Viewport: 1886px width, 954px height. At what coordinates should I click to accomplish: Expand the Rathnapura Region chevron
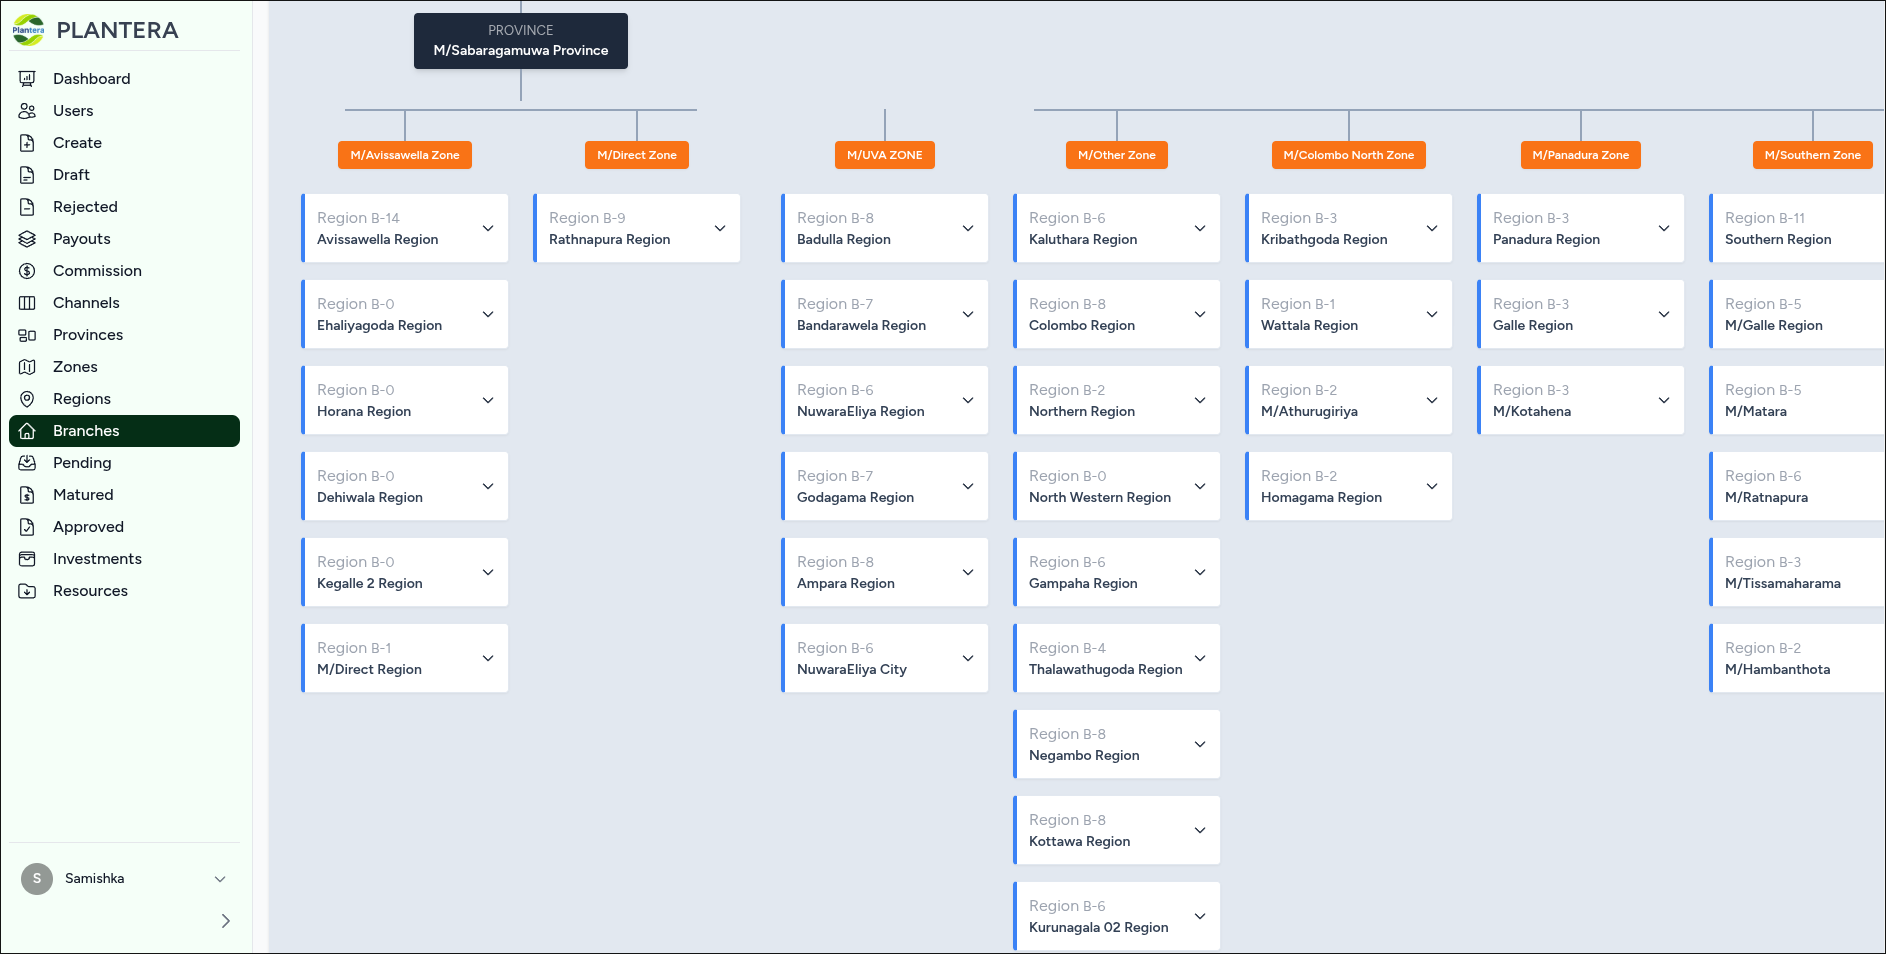point(720,228)
